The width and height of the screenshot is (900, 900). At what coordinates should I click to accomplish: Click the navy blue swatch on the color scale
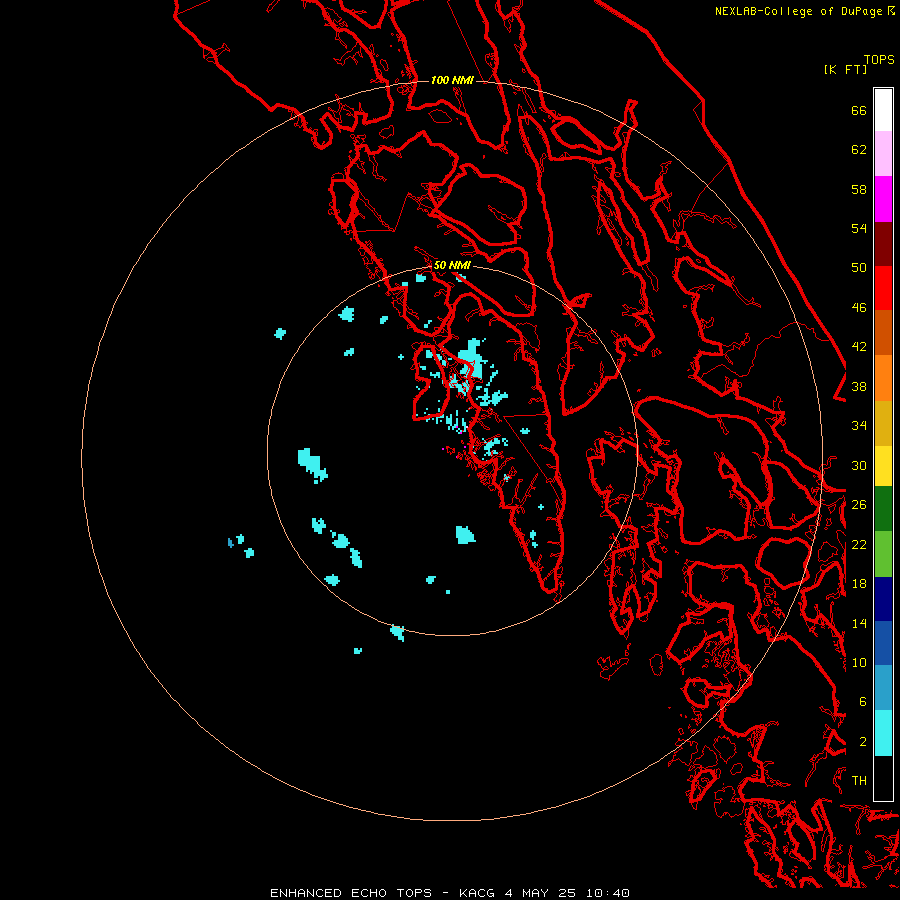click(883, 599)
